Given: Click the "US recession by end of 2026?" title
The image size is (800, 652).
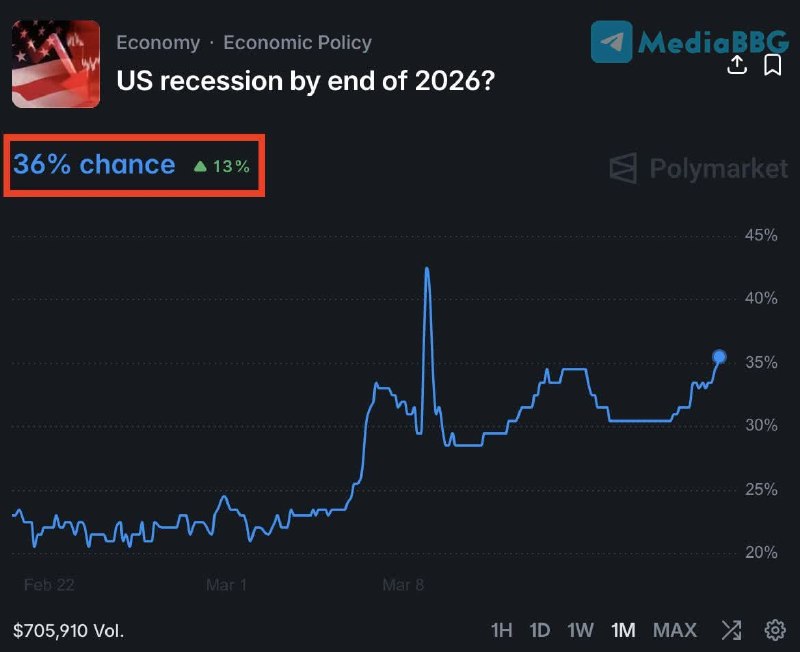Looking at the screenshot, I should tap(306, 79).
